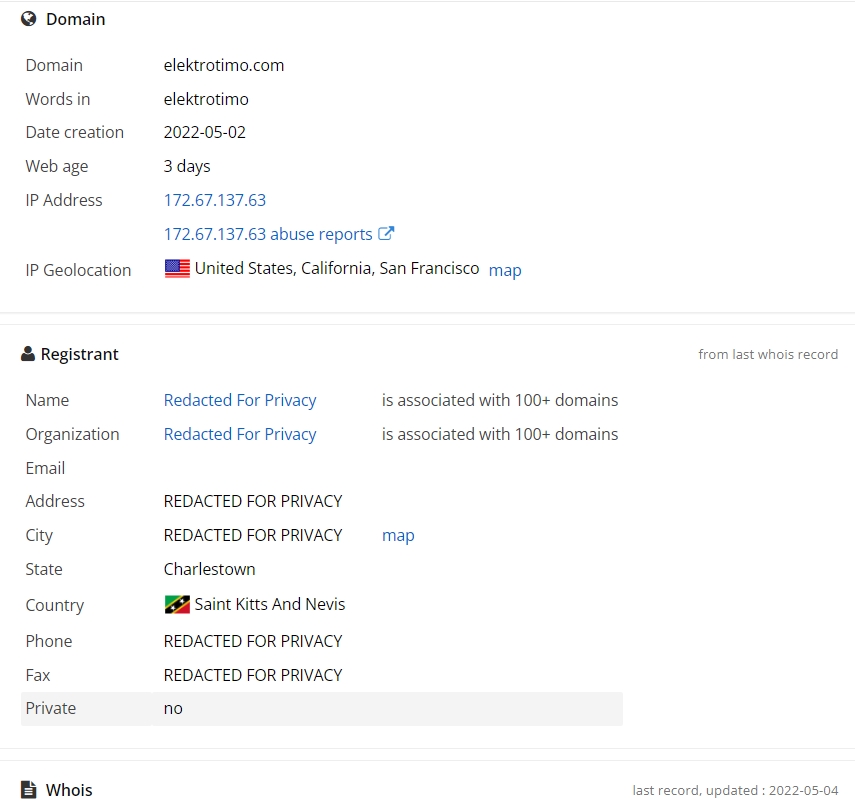Click Redacted For Privacy link in Organization row
The width and height of the screenshot is (855, 802).
pyautogui.click(x=240, y=434)
